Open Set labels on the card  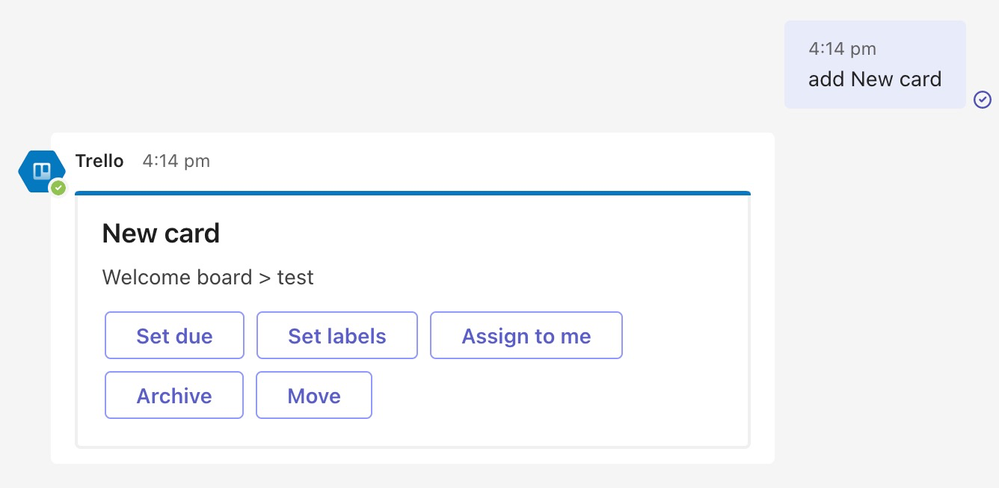[337, 336]
